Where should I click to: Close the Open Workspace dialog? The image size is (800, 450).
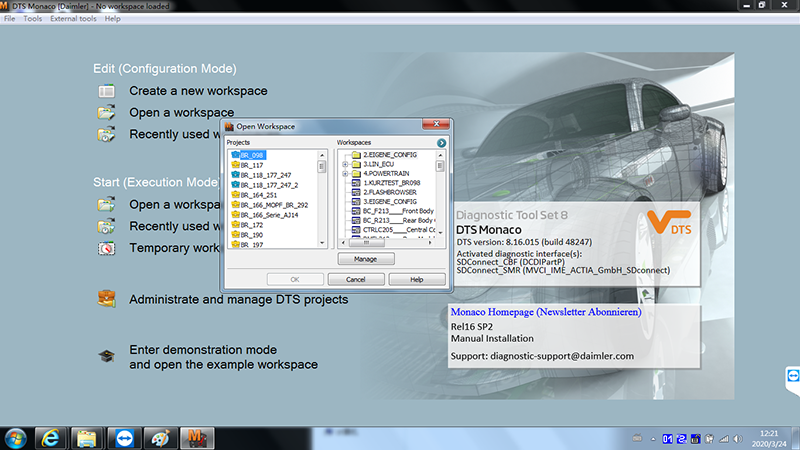pyautogui.click(x=436, y=124)
